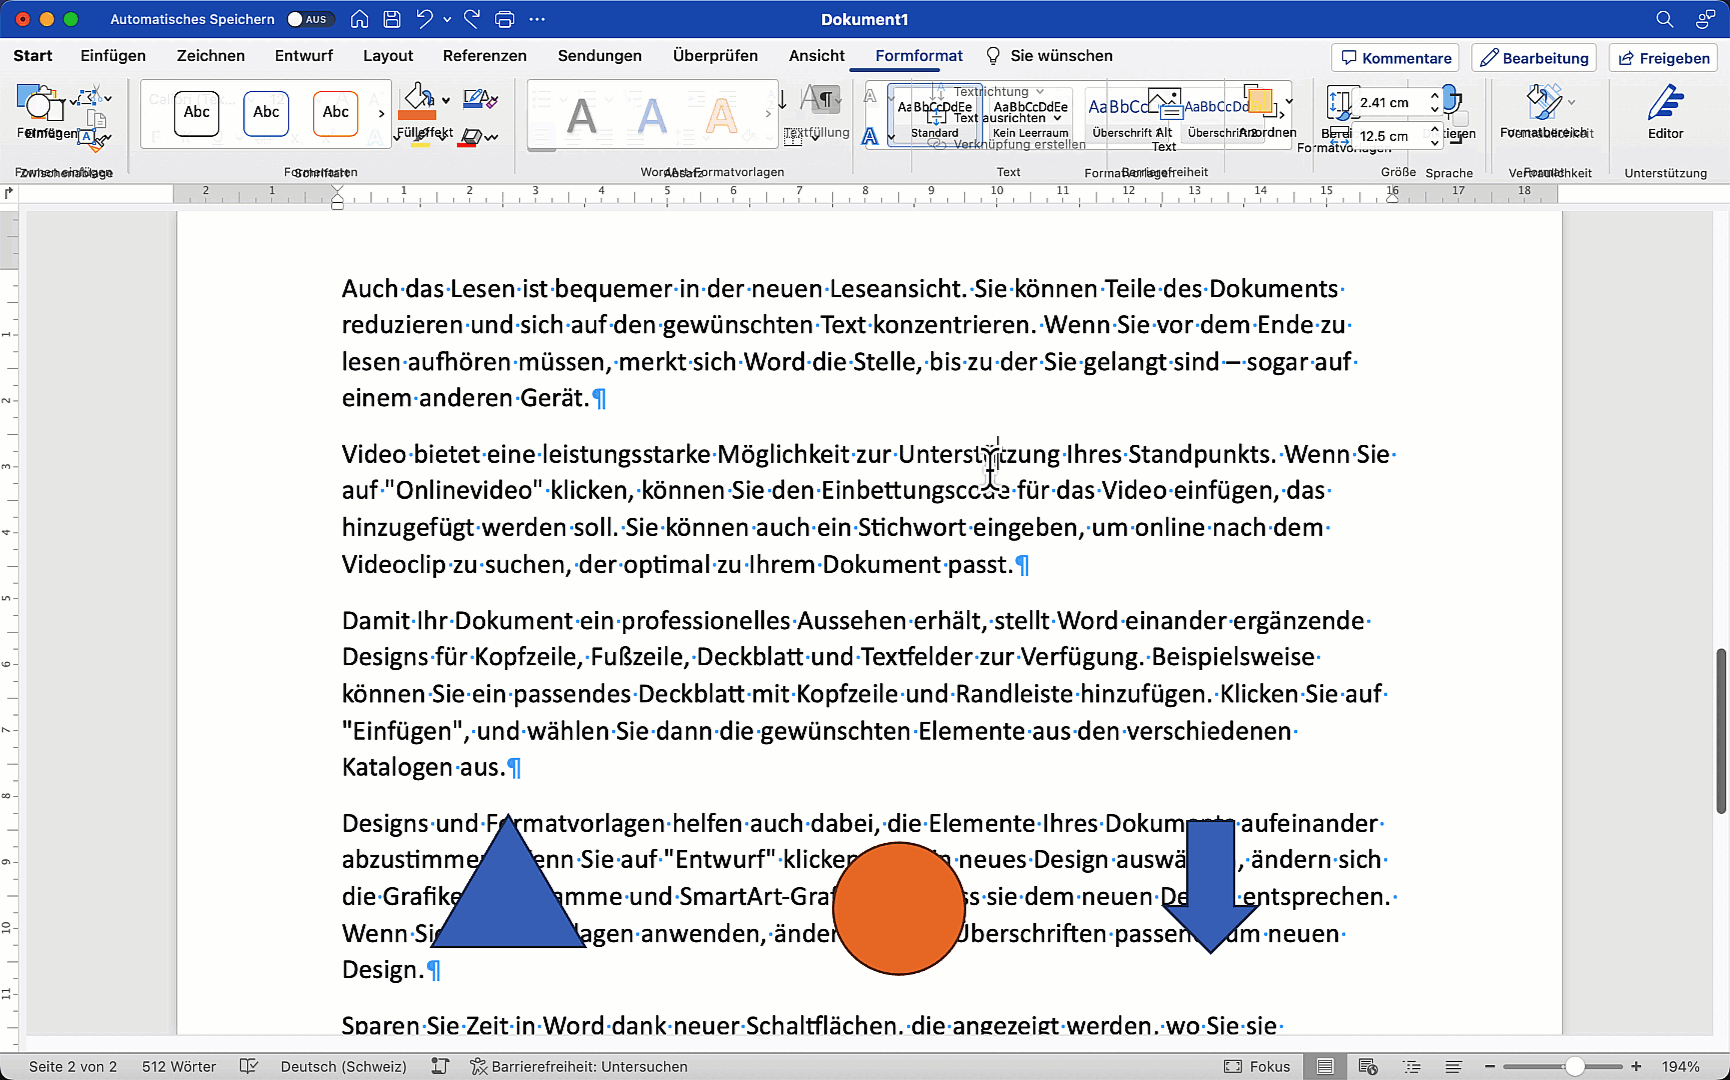Click the save icon in title bar
This screenshot has width=1730, height=1080.
[392, 19]
